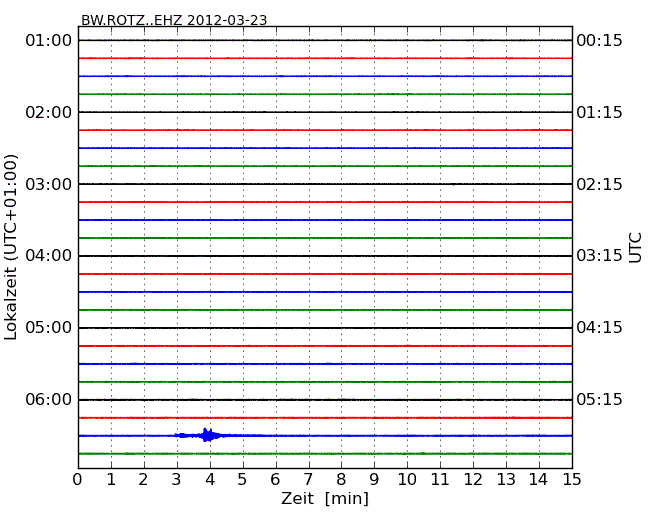Click the 00:15 UTC label

599,41
